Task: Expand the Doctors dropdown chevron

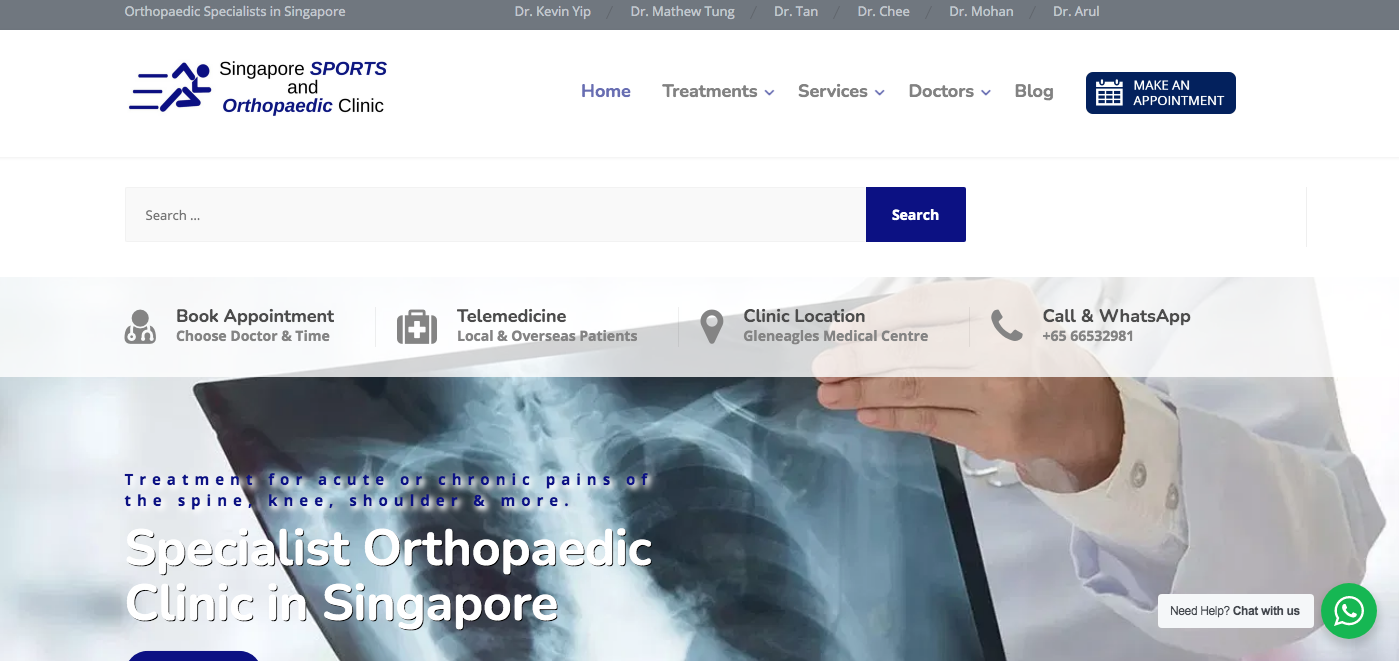Action: 986,92
